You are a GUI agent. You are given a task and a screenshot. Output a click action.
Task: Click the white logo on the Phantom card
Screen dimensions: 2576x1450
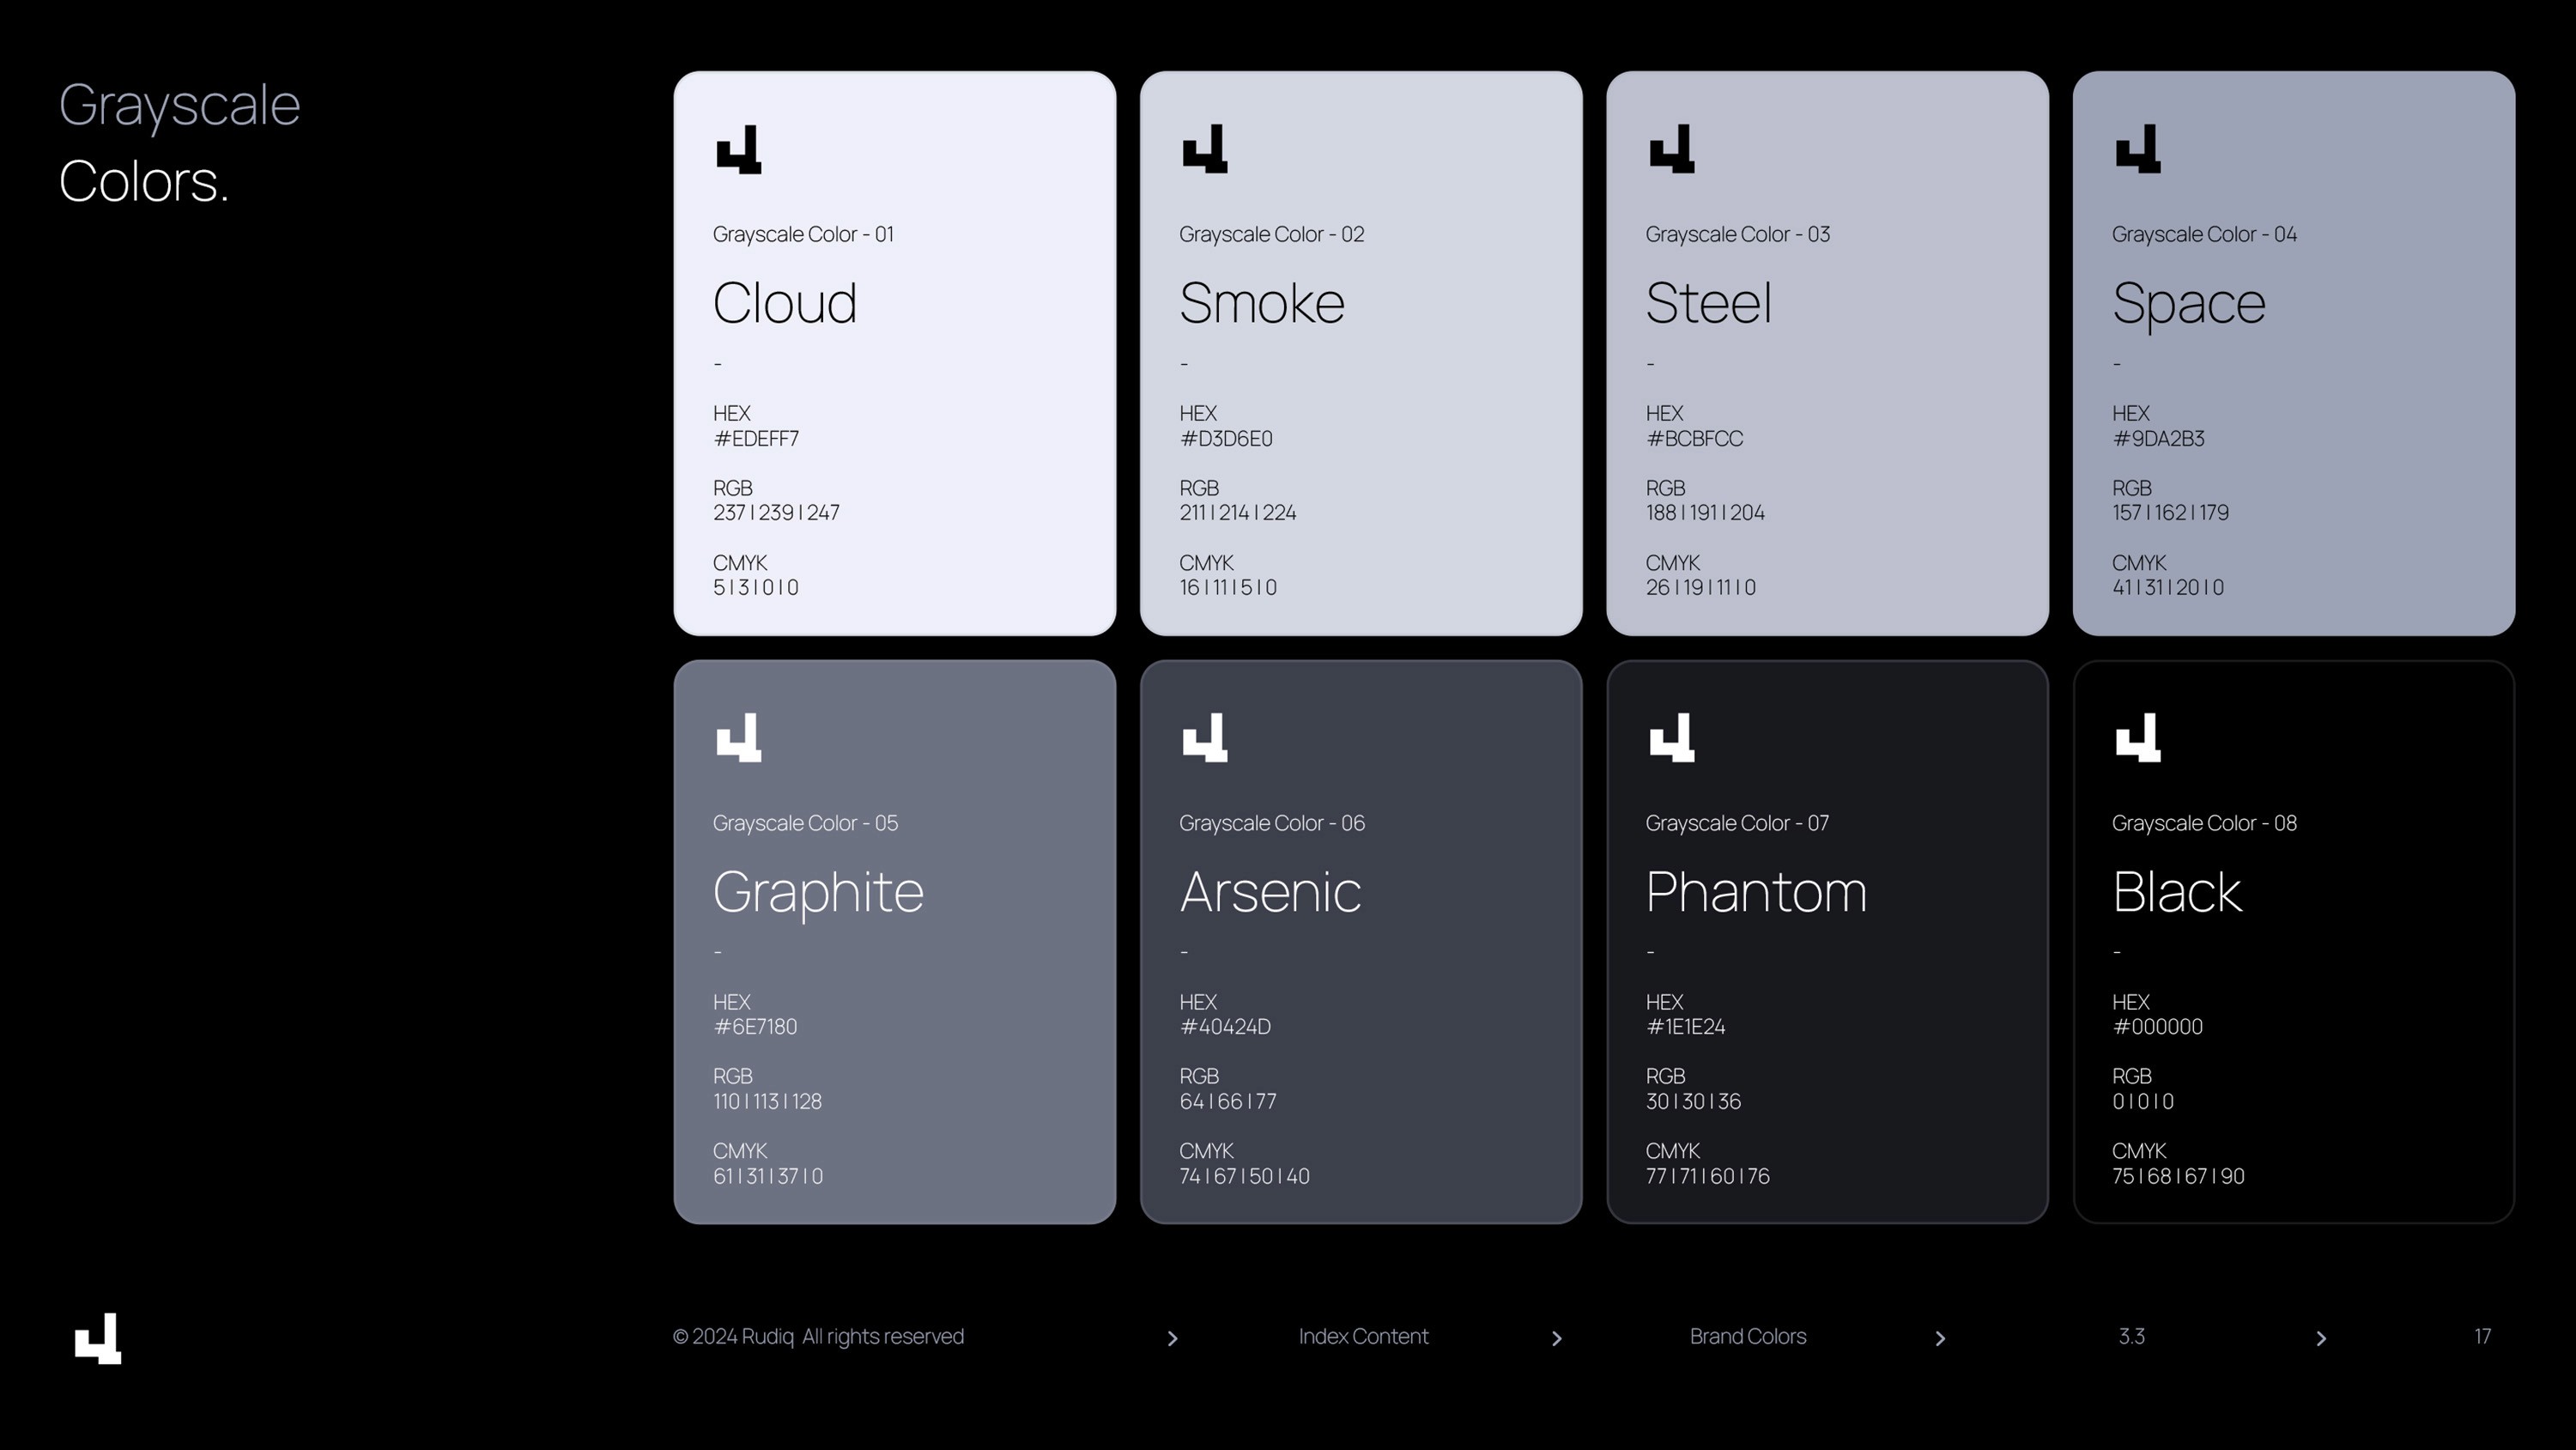pos(1672,737)
